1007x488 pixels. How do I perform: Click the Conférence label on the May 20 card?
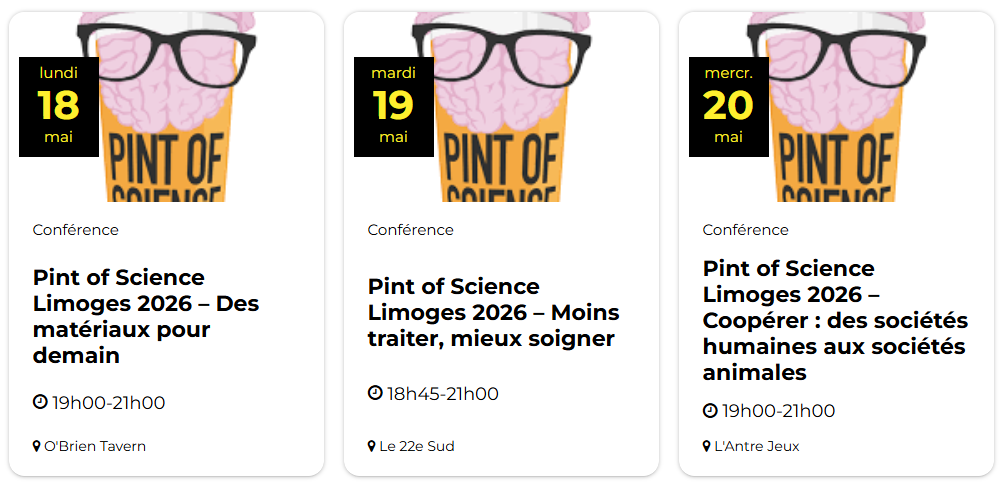pos(745,230)
